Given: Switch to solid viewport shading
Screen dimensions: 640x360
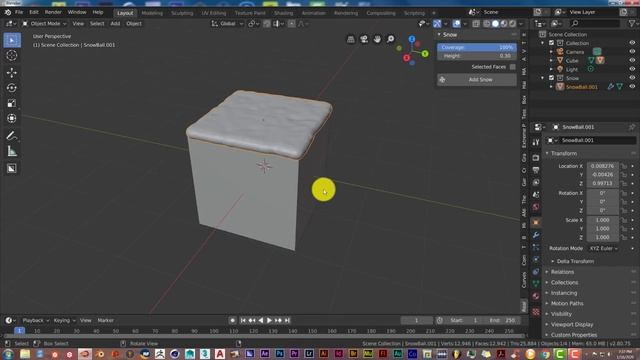Looking at the screenshot, I should click(495, 24).
